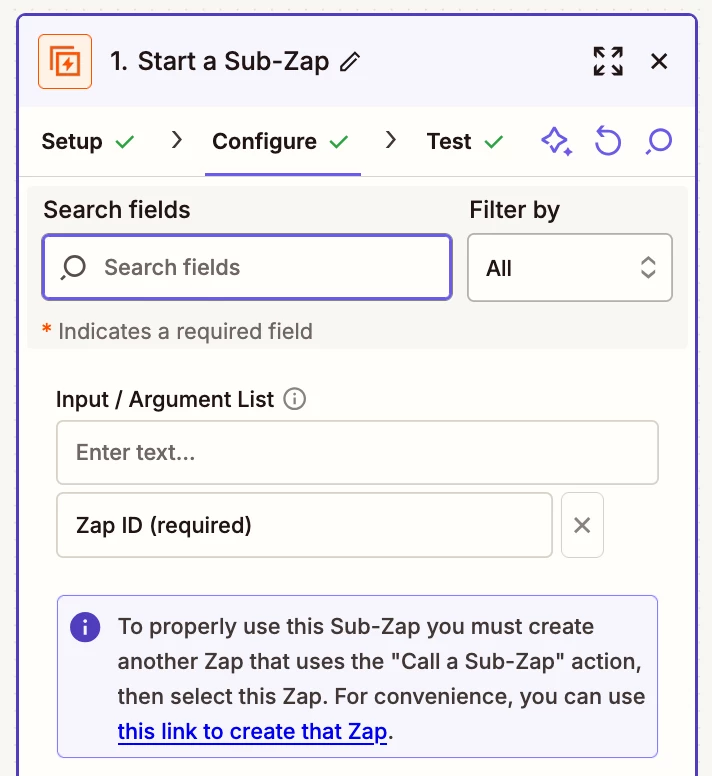Rename the step with the pencil icon
712x776 pixels.
click(x=350, y=62)
